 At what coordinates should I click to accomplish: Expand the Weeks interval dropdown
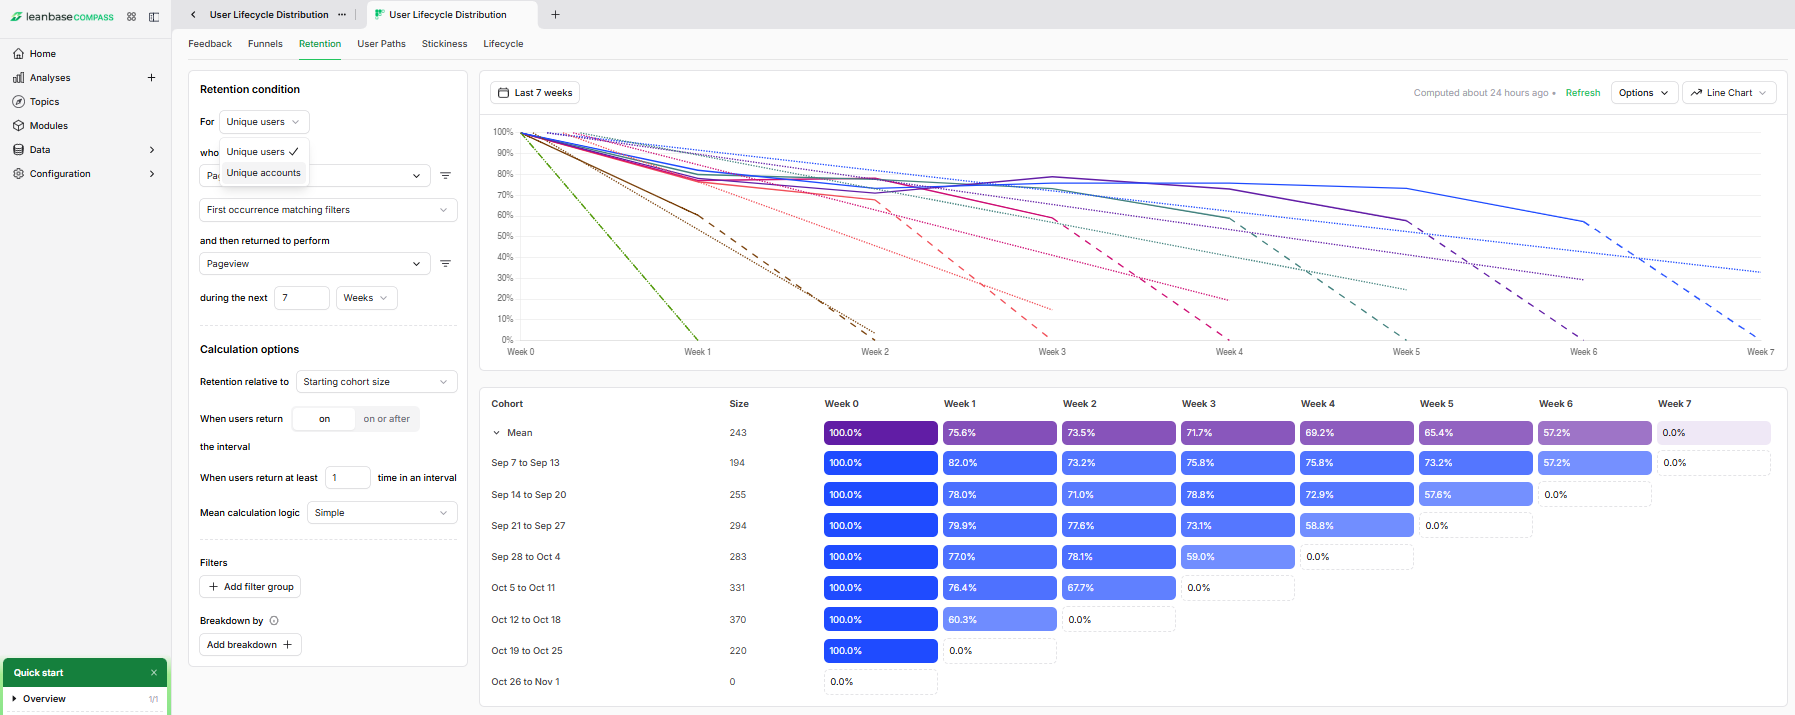tap(366, 298)
